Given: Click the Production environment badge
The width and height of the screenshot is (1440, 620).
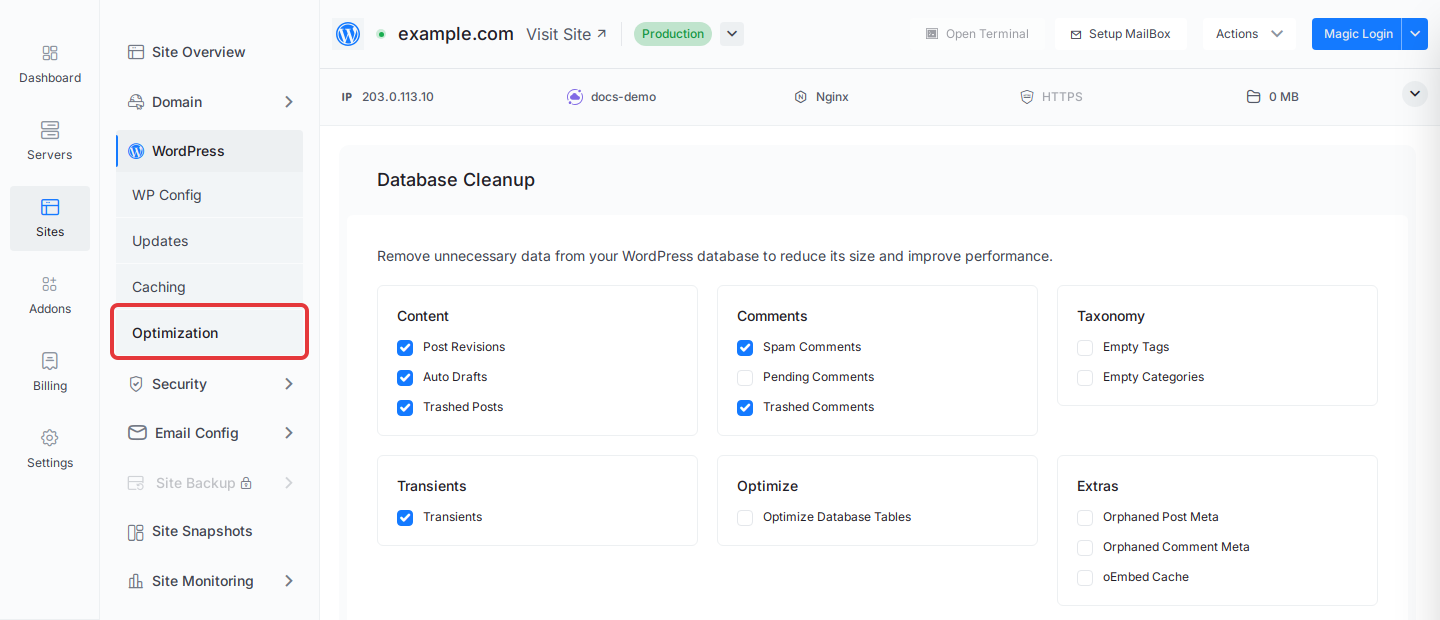Looking at the screenshot, I should (673, 34).
